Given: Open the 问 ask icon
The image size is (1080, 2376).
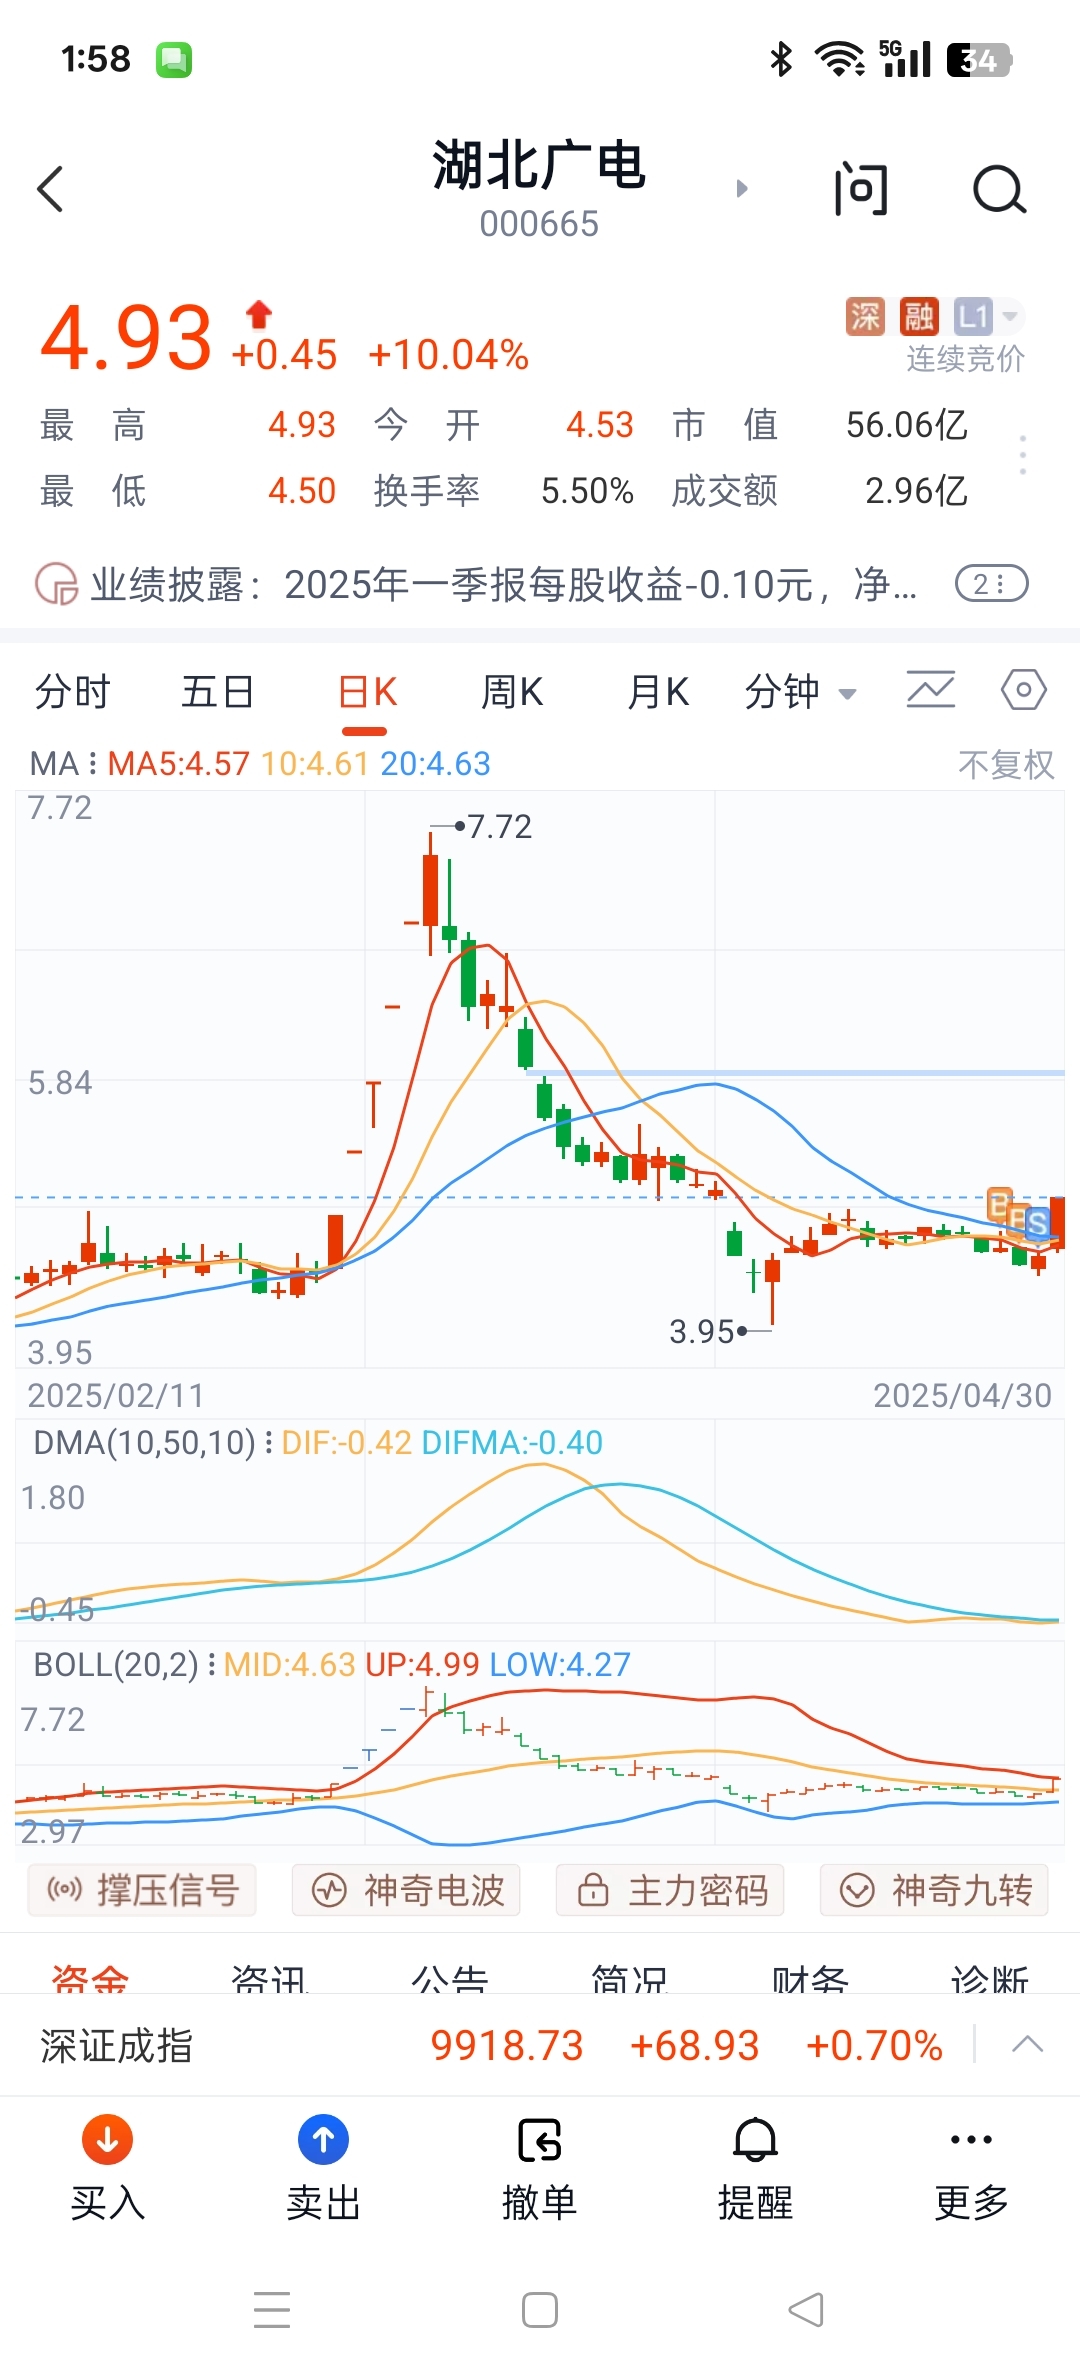Looking at the screenshot, I should pos(861,189).
